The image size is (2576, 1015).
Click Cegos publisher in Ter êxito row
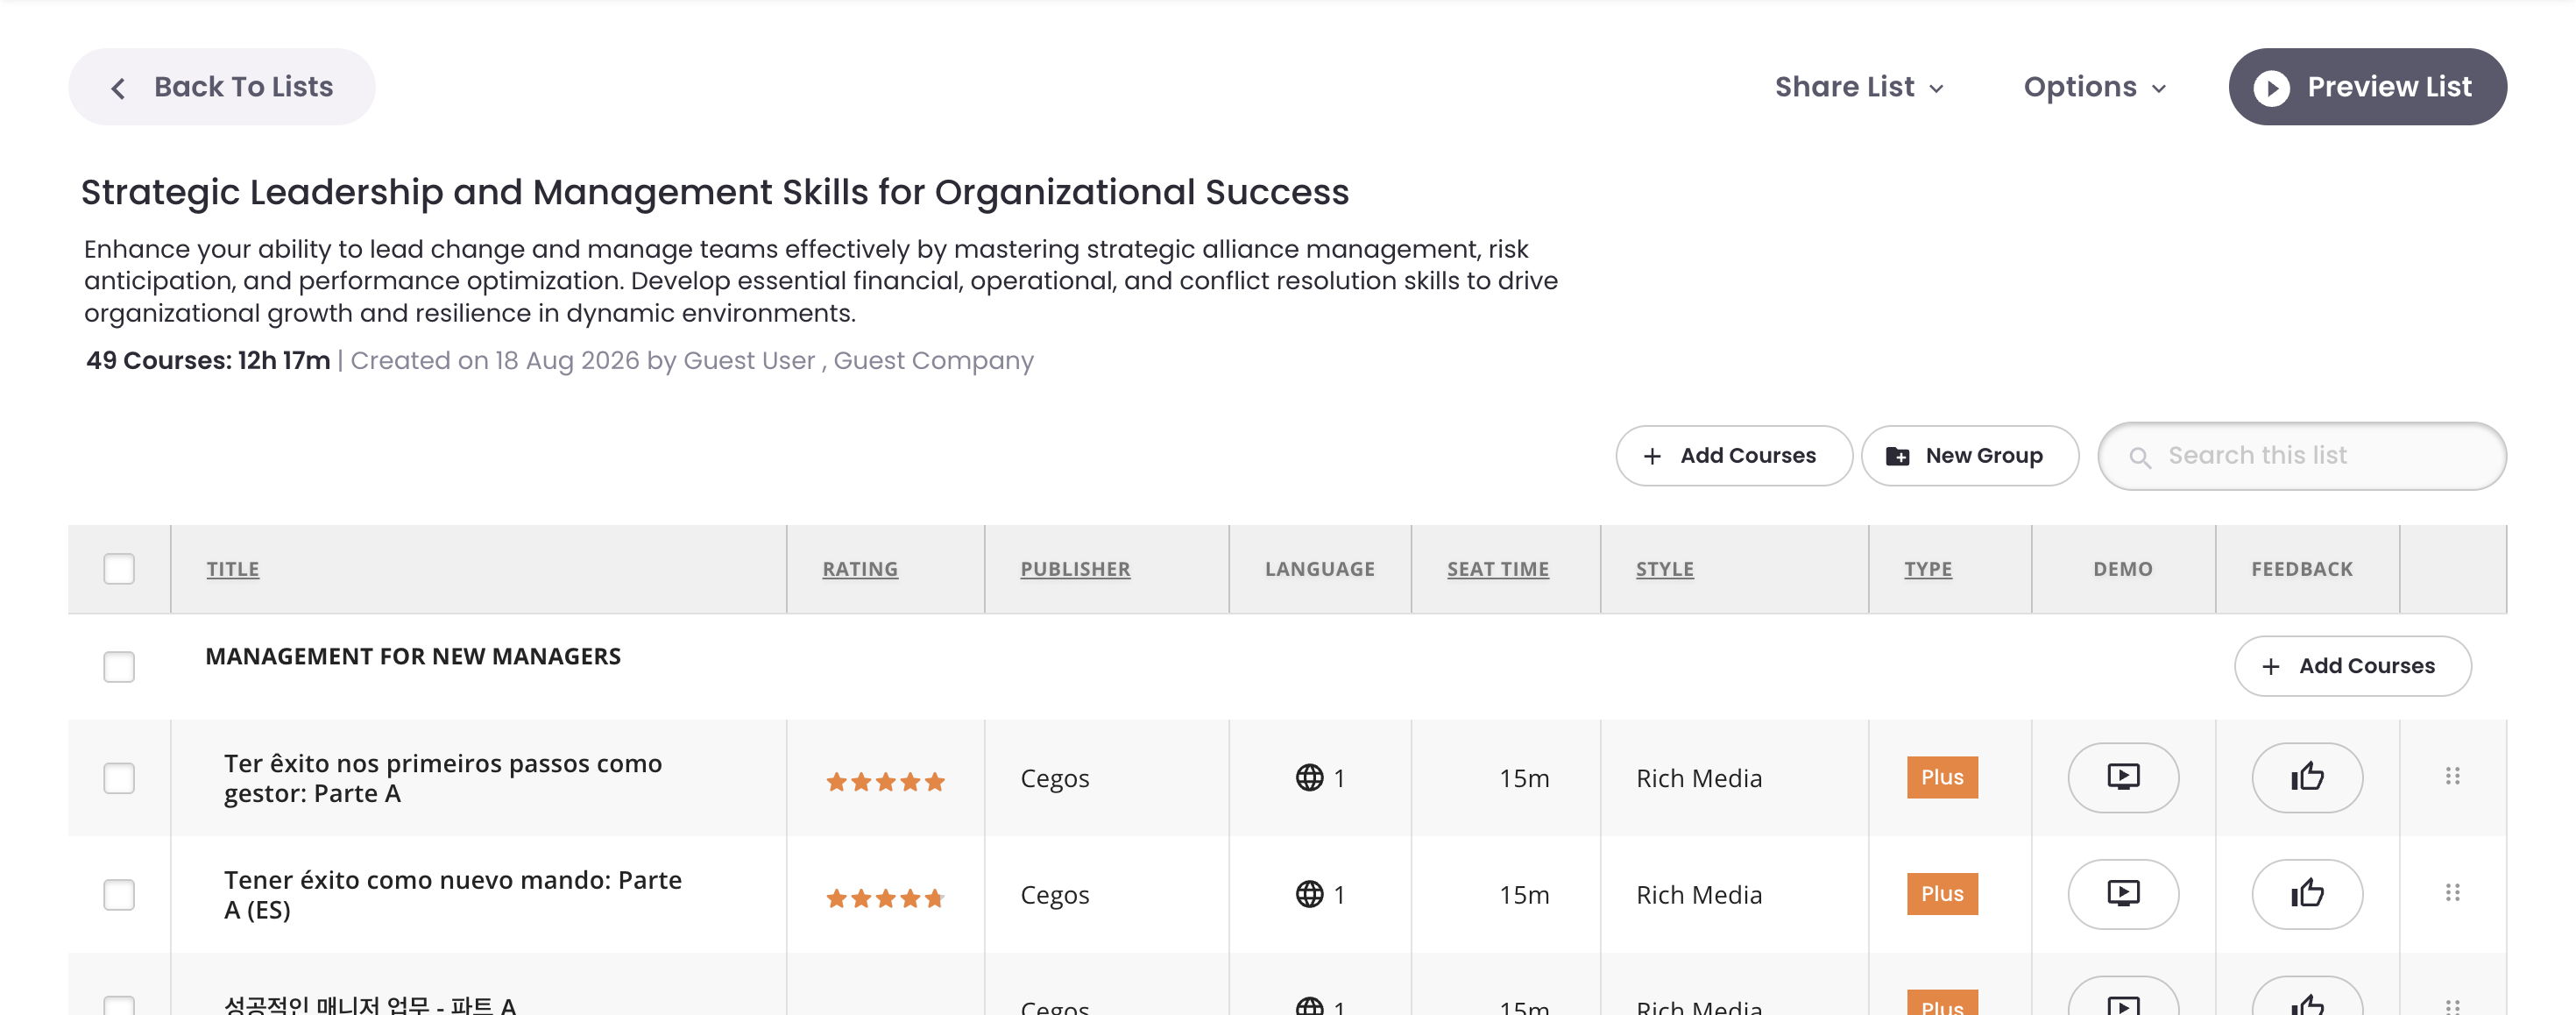pos(1055,778)
